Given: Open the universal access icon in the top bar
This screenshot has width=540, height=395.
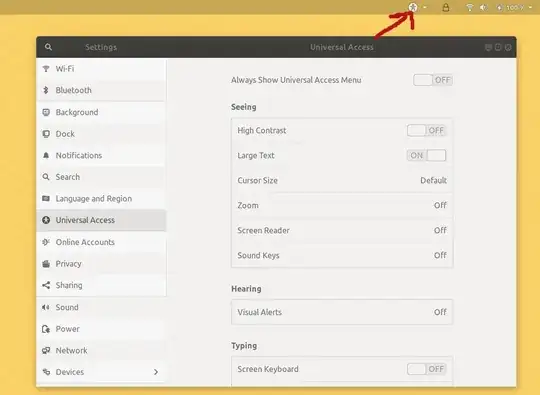Looking at the screenshot, I should (413, 7).
